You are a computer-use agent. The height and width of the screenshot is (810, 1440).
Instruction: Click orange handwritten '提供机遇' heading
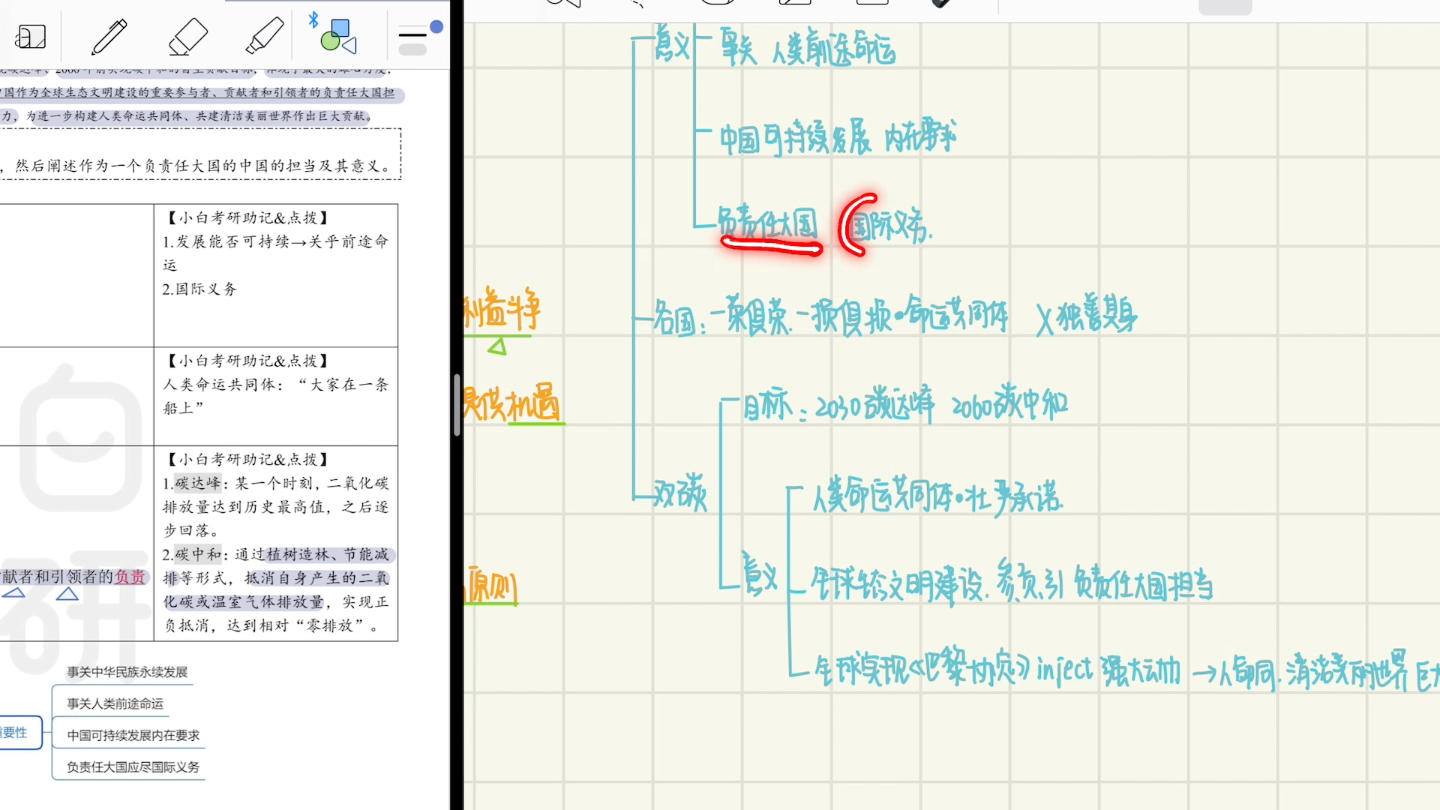512,405
